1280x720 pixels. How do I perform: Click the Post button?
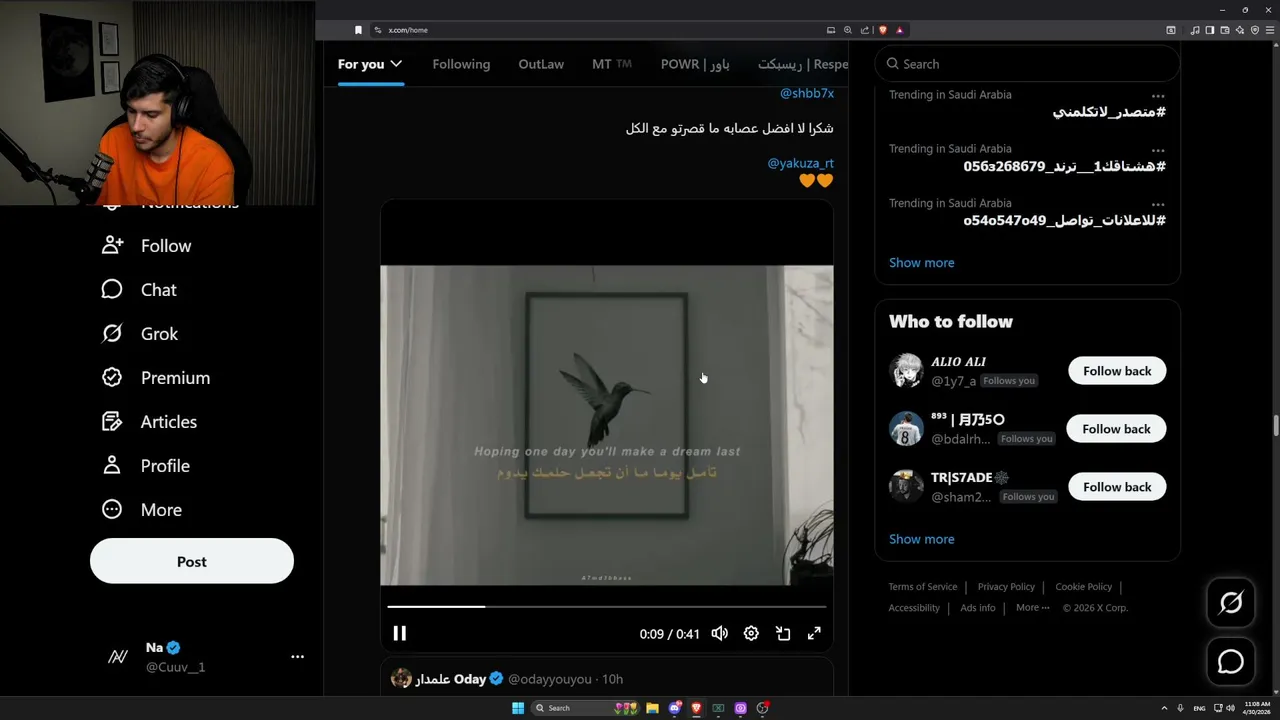click(192, 562)
